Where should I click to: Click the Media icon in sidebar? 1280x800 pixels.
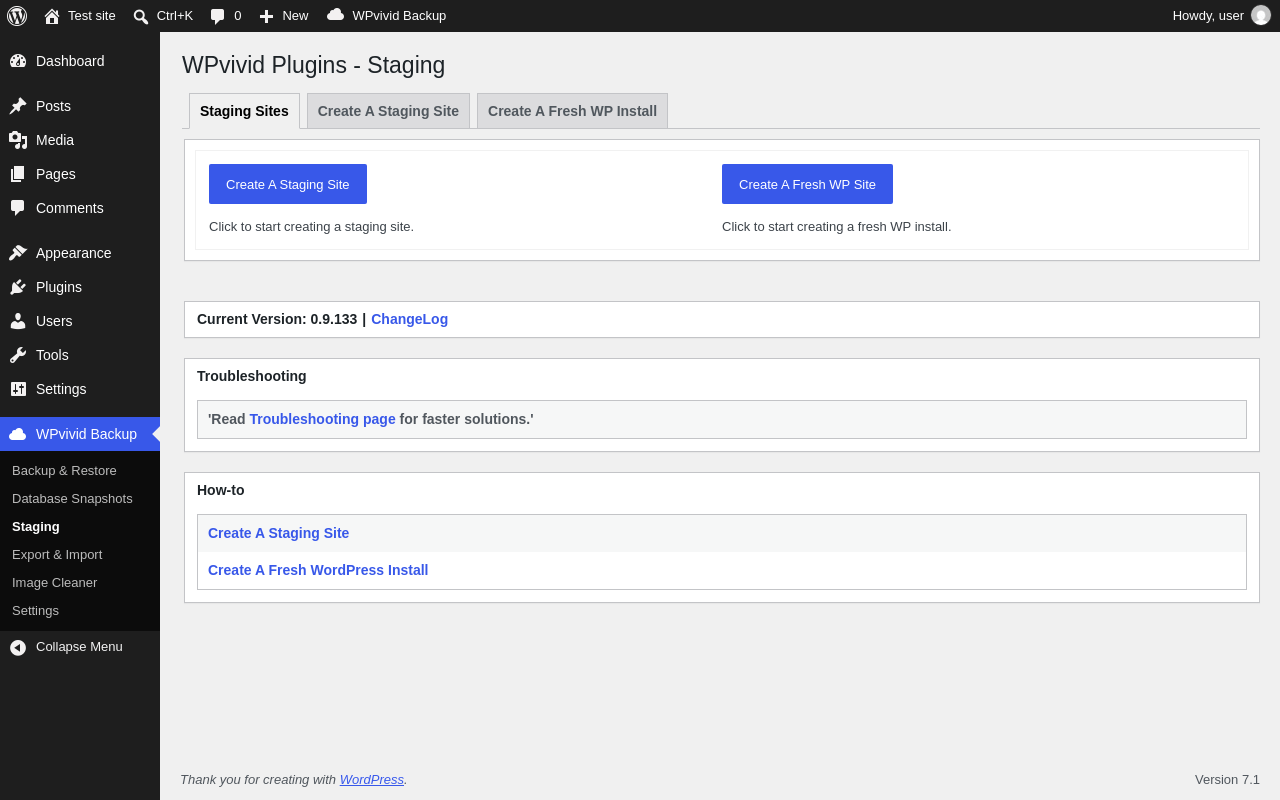tap(18, 140)
